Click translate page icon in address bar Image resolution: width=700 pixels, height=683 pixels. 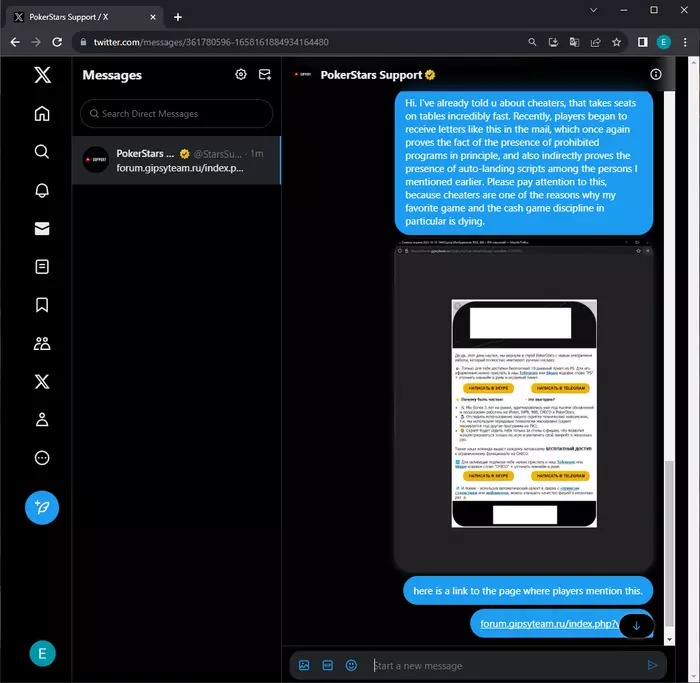click(x=574, y=42)
